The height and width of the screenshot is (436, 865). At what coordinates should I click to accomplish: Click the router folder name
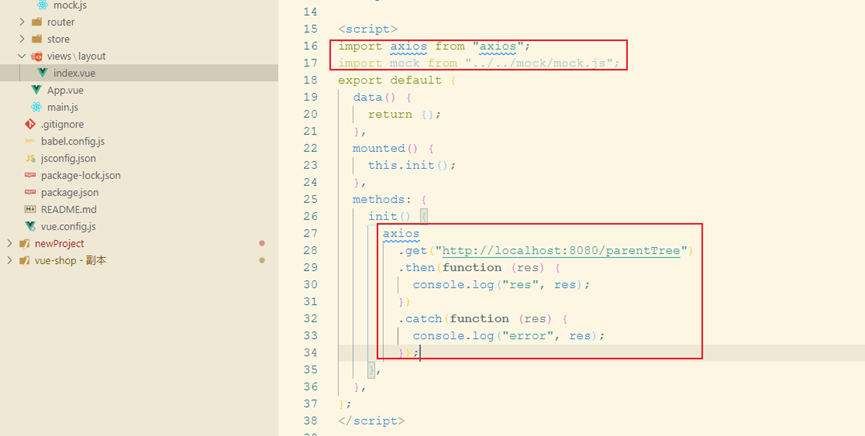(61, 22)
